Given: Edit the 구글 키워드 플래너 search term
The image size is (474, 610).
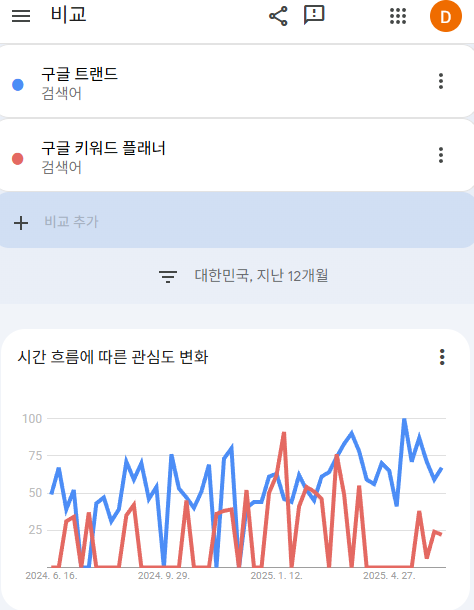Looking at the screenshot, I should click(104, 148).
